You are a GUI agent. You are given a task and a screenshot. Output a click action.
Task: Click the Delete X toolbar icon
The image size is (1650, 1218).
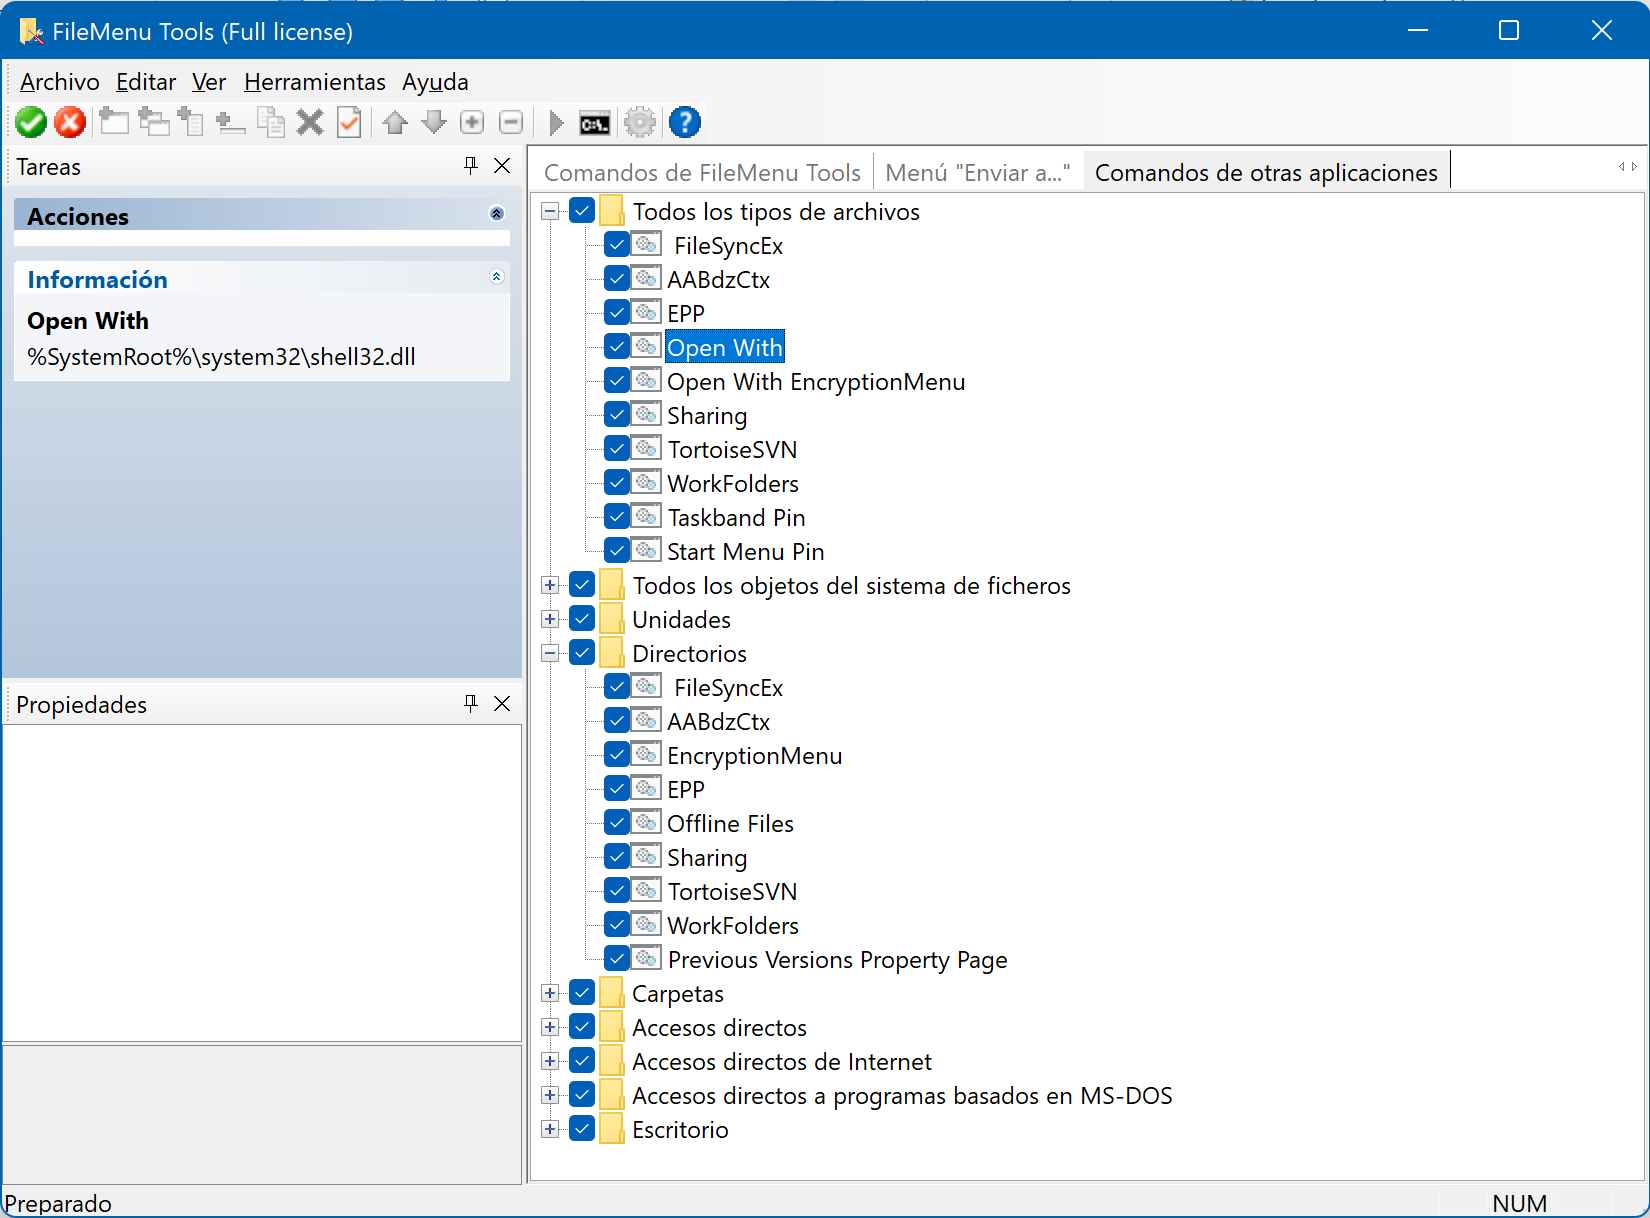tap(310, 123)
